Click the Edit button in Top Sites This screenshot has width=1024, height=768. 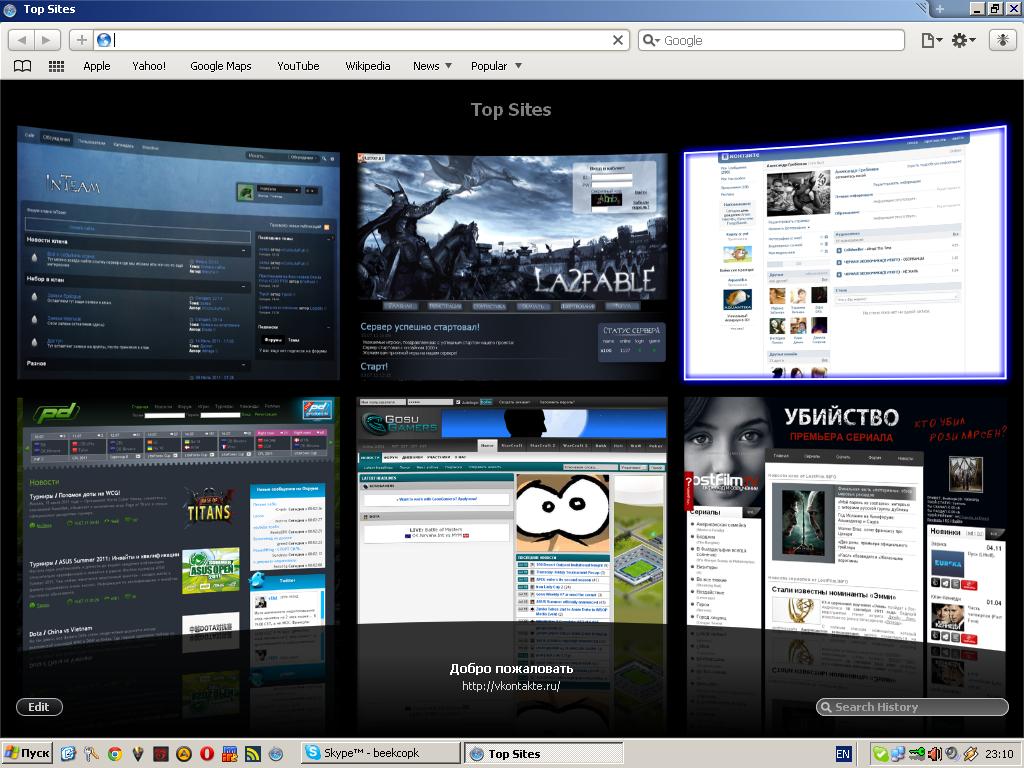tap(39, 707)
